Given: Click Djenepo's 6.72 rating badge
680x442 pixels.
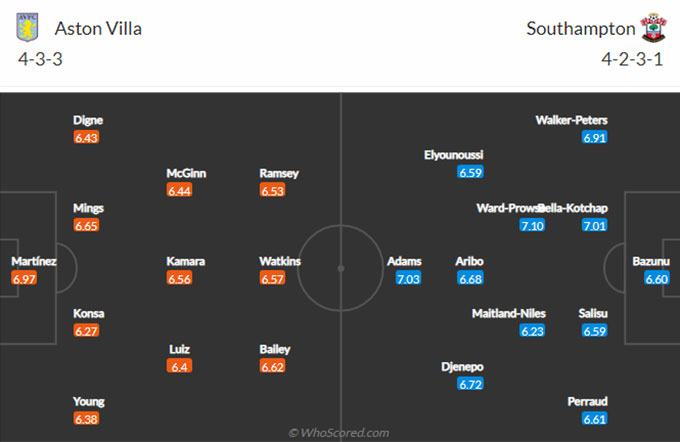Looking at the screenshot, I should [x=471, y=384].
